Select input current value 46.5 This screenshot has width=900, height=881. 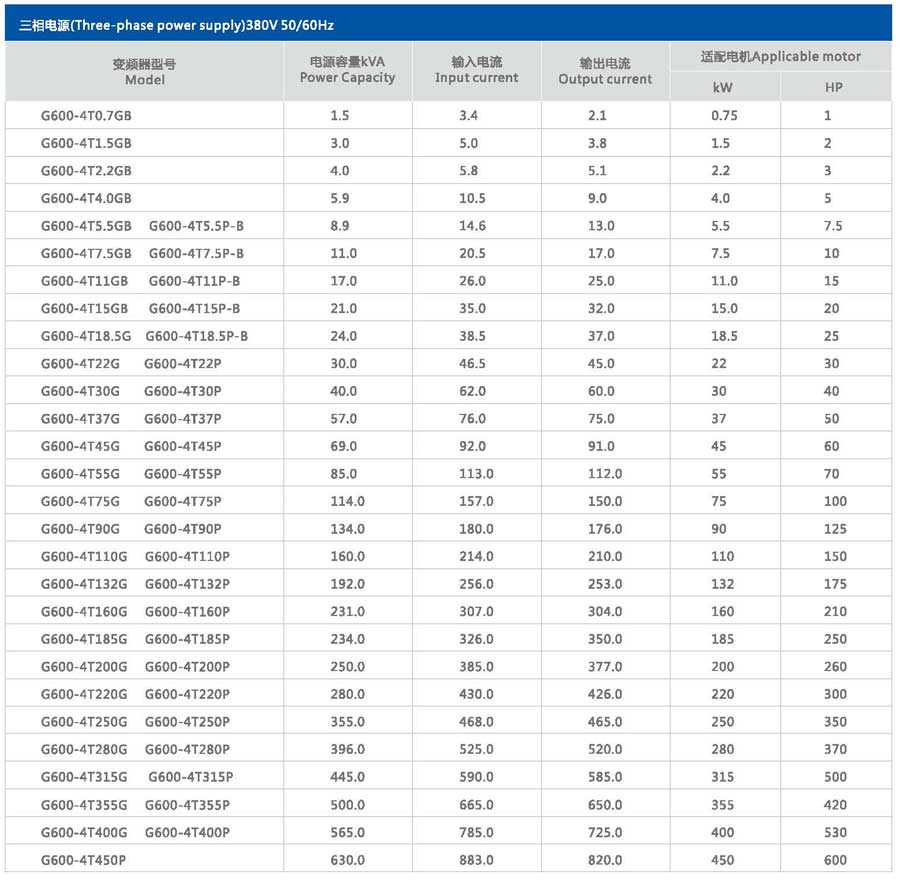pyautogui.click(x=472, y=363)
